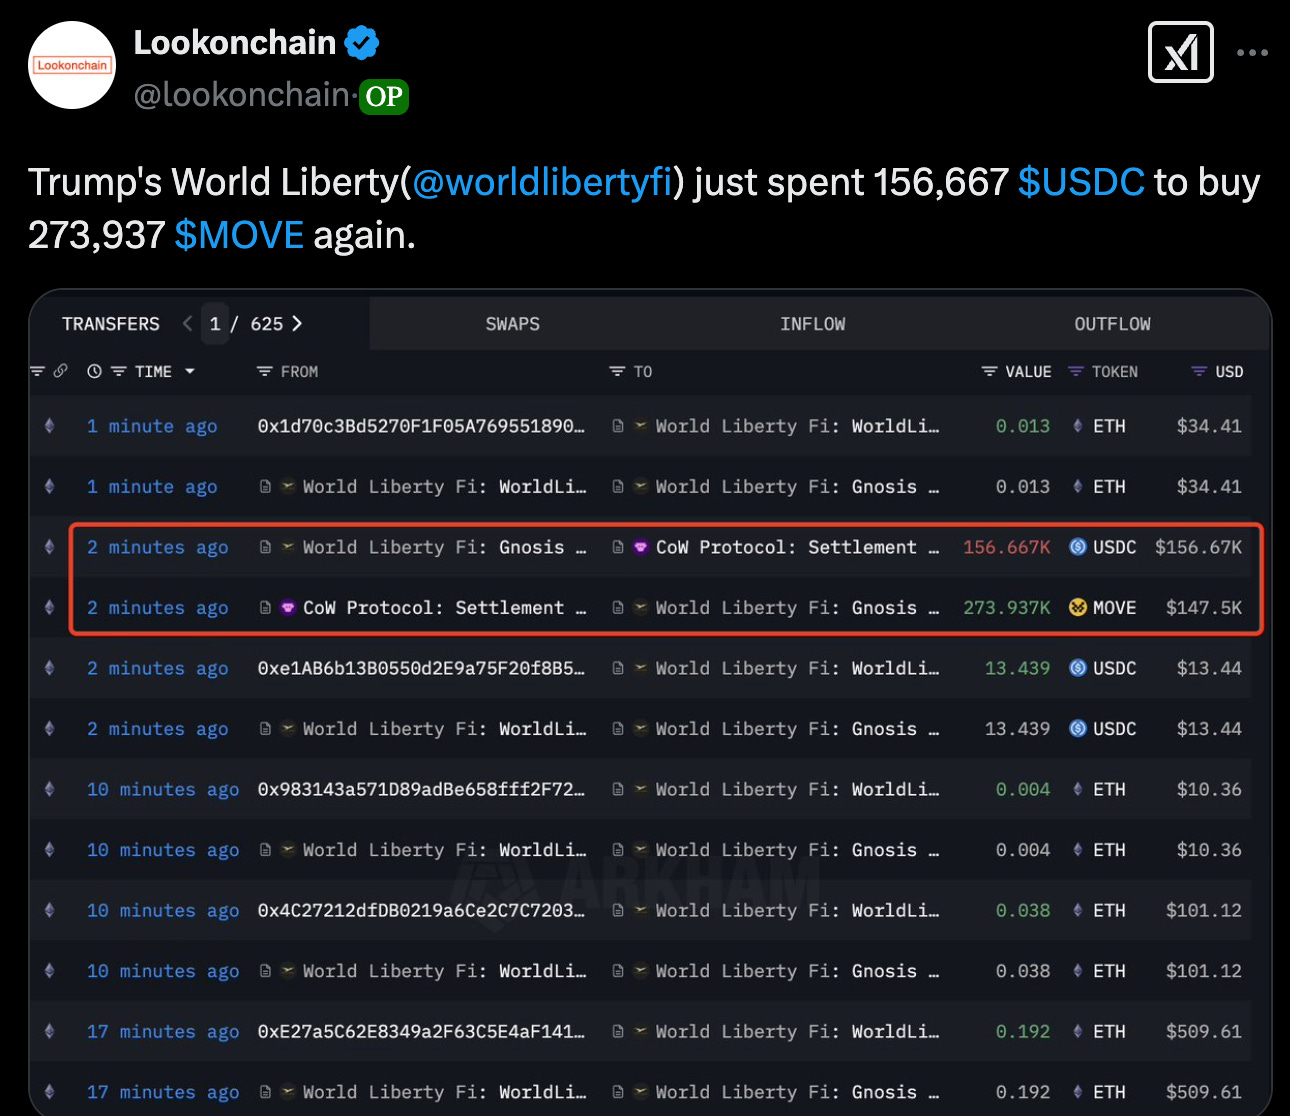Click the $156.67K USD amount

coord(1198,547)
